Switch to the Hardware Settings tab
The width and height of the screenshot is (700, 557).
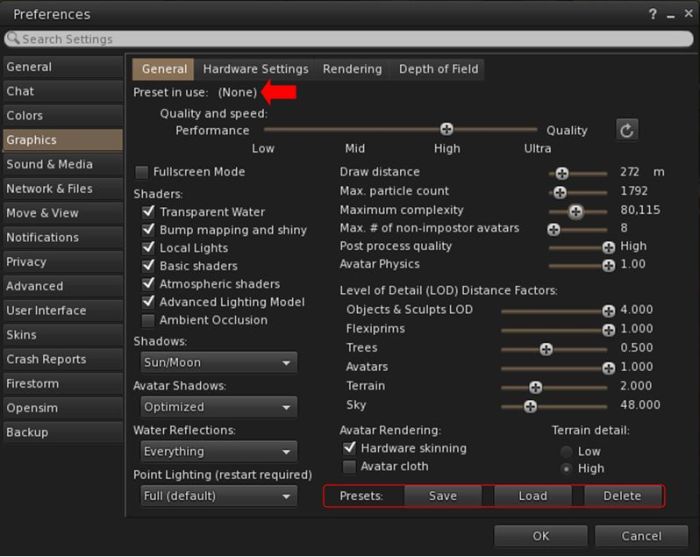click(x=255, y=69)
